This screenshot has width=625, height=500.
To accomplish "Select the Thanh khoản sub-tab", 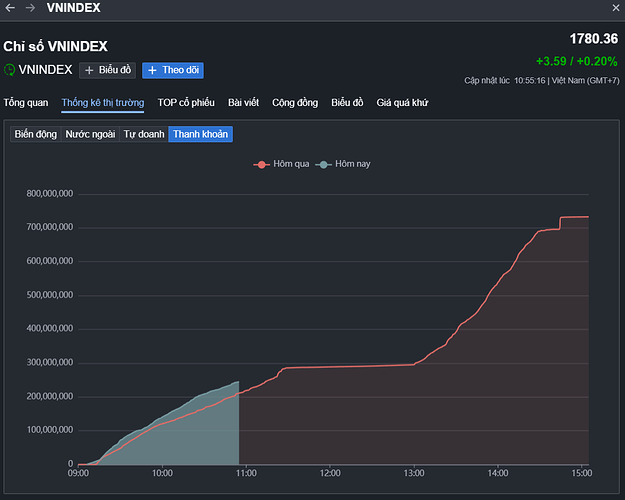I will pyautogui.click(x=200, y=134).
